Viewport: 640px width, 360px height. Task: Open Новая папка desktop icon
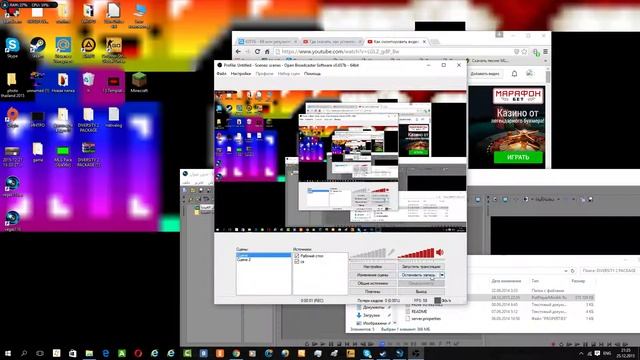tap(63, 82)
